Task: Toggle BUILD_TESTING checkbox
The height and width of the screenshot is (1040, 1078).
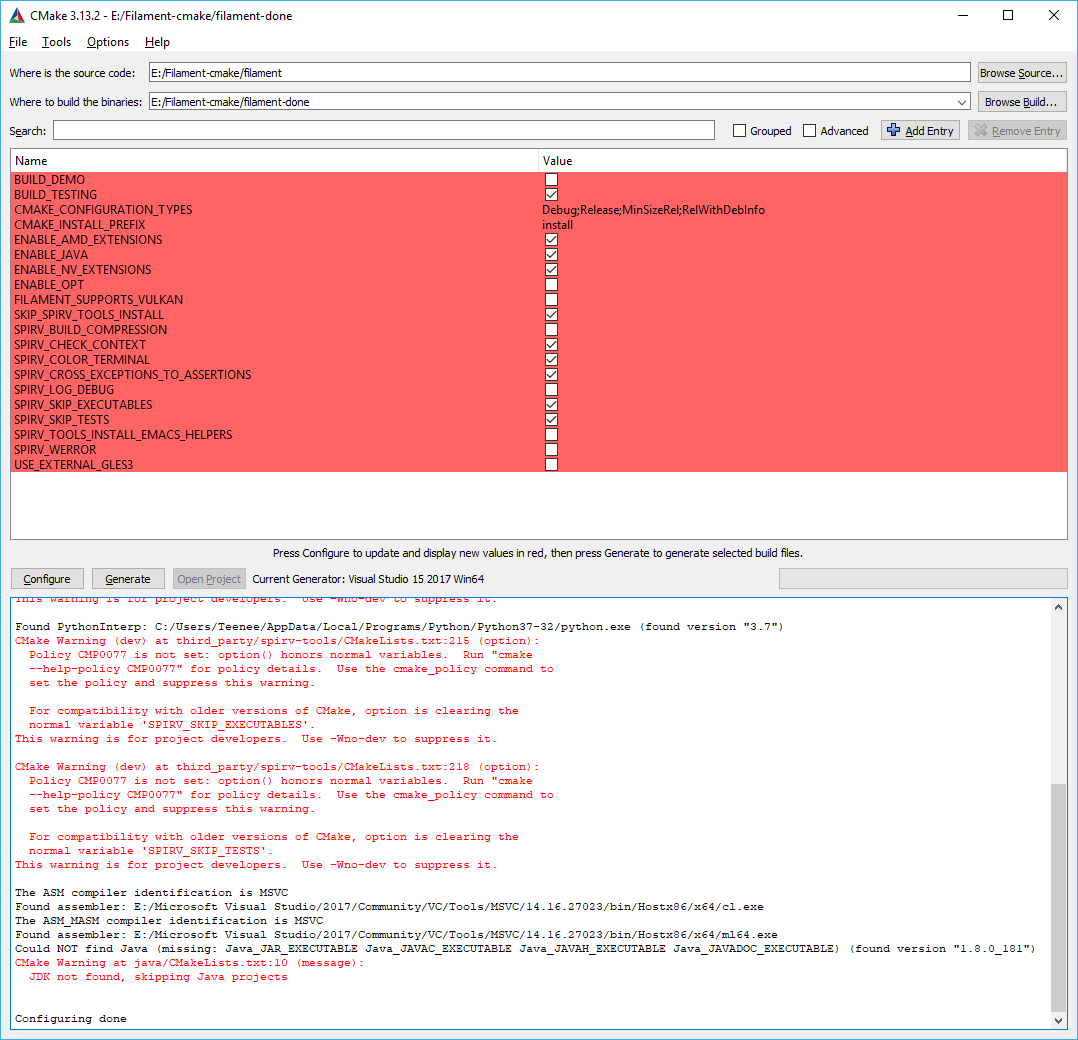Action: point(551,195)
